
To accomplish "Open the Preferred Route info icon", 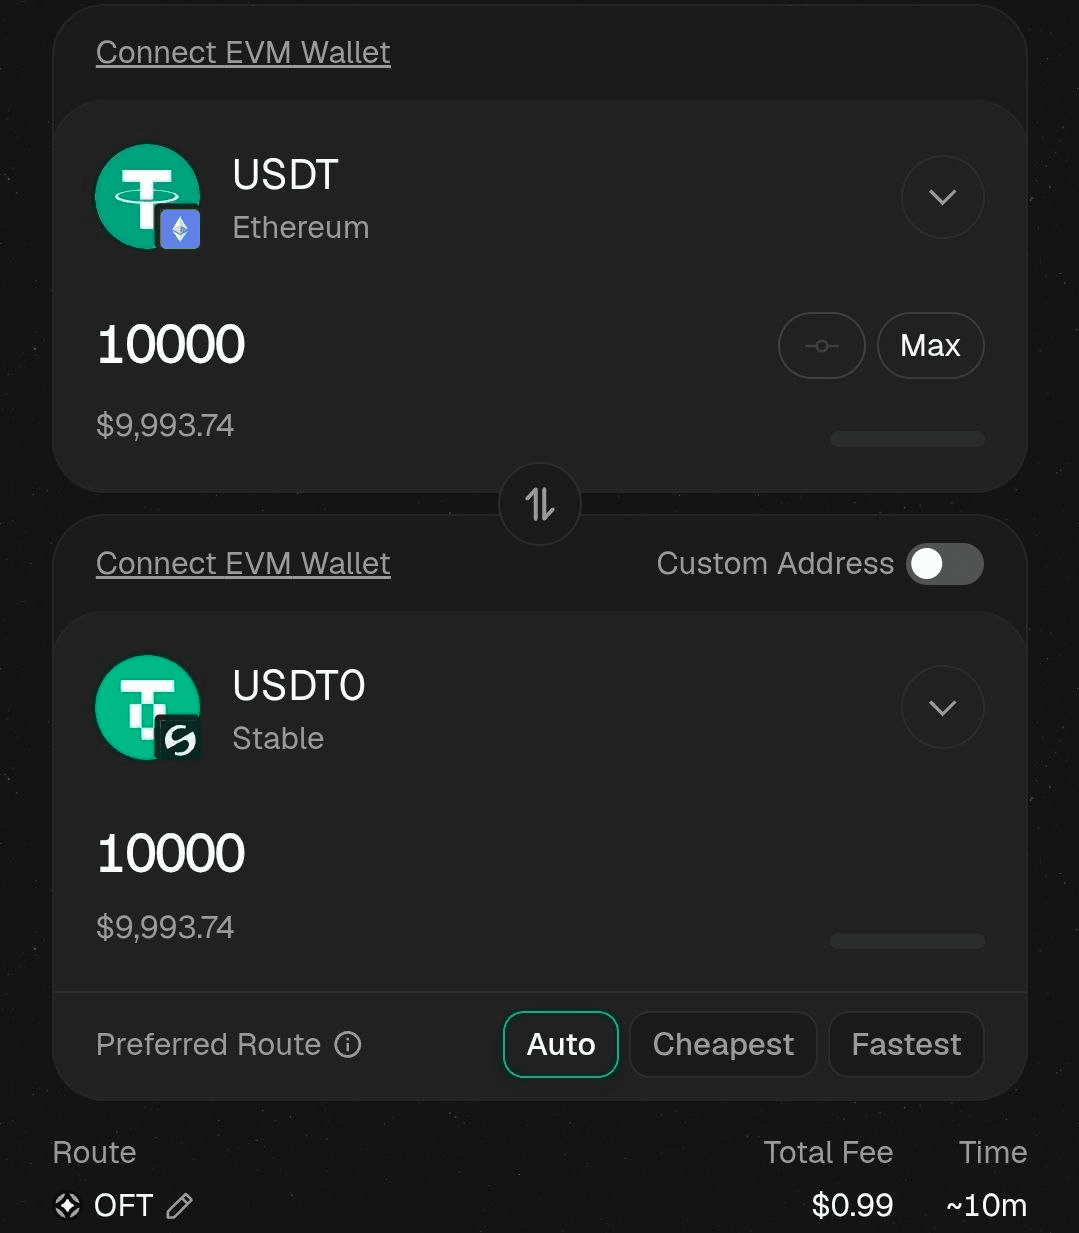I will click(348, 1045).
